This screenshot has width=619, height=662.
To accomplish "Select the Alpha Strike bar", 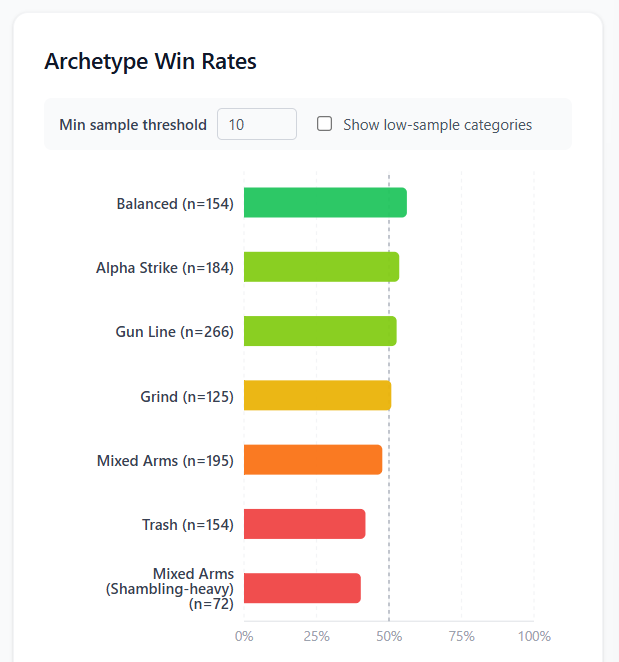I will 321,267.
